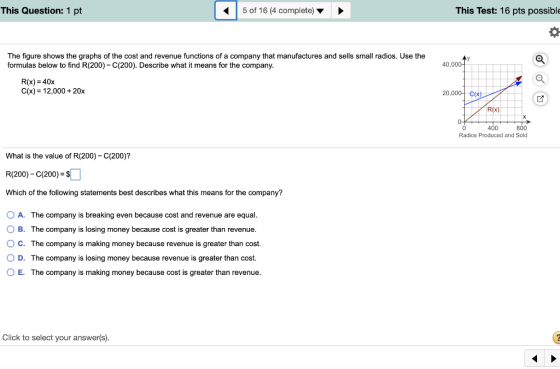Open the question list dropdown '5 of 16'
Viewport: 560px width, 369px height.
(x=284, y=10)
